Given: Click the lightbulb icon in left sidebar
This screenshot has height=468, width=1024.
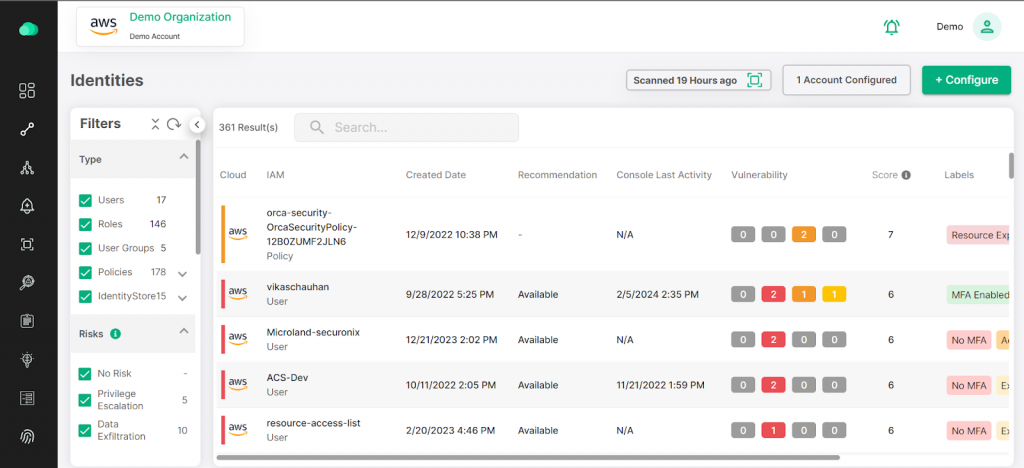Looking at the screenshot, I should pyautogui.click(x=27, y=360).
